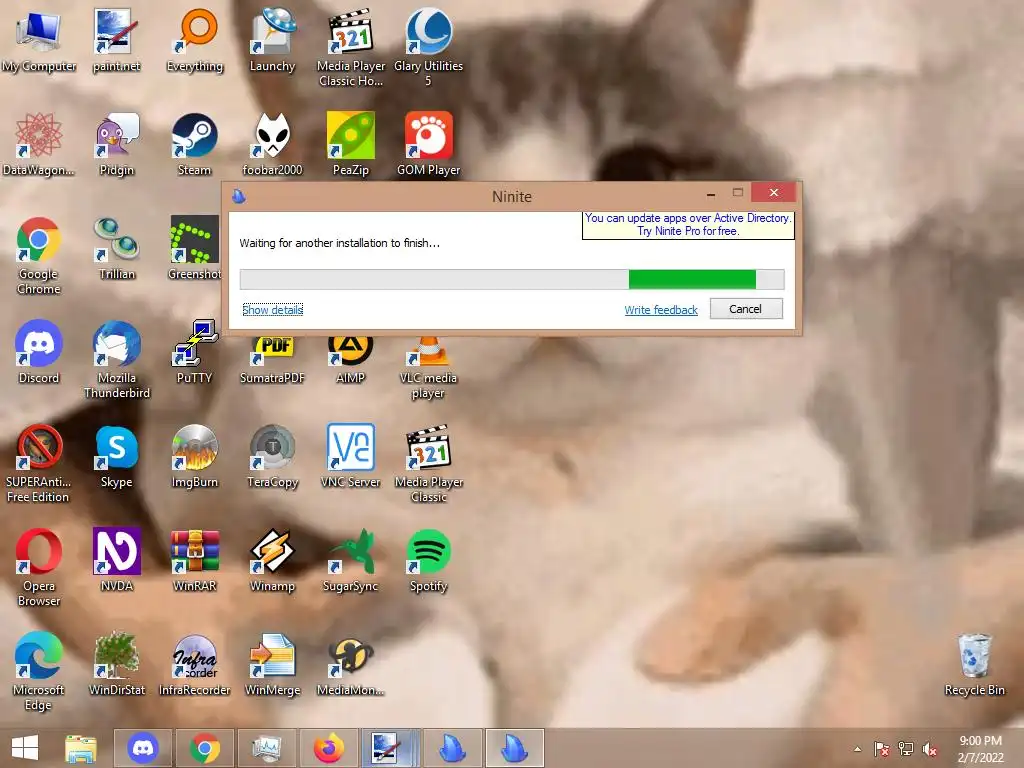Screen dimensions: 1024x768
Task: Open Glary Utilities 5 shortcut
Action: [x=428, y=47]
